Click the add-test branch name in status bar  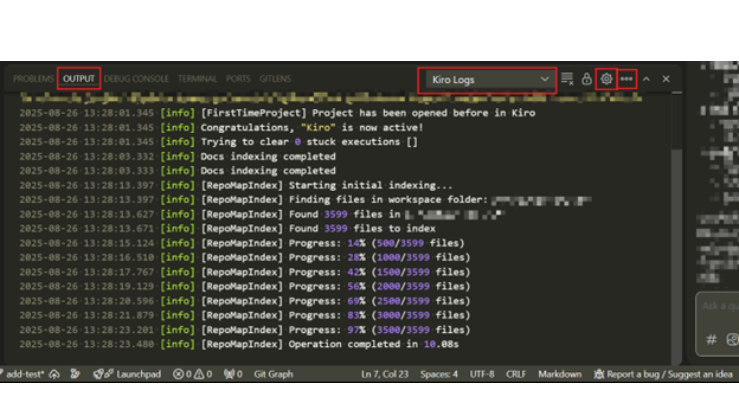[x=24, y=374]
